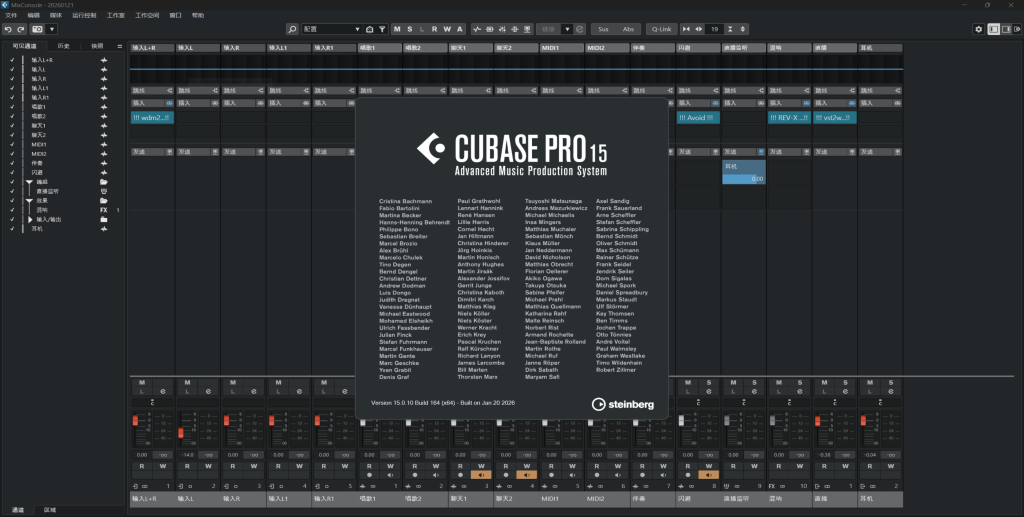Uncheck visibility of 输入L+R channel

12,60
